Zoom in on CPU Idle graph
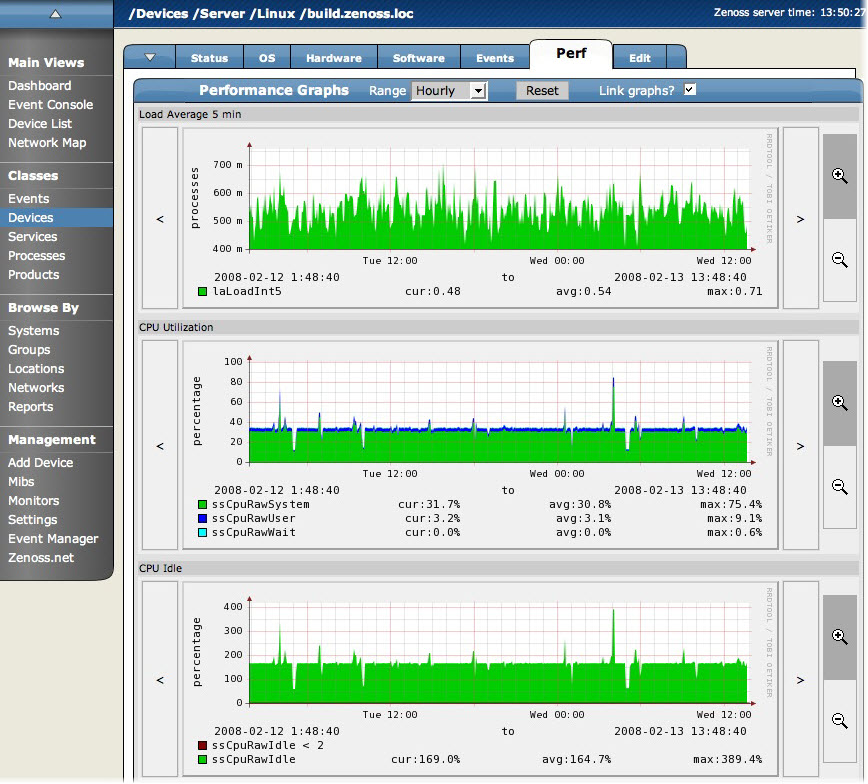The height and width of the screenshot is (784, 868). tap(840, 636)
